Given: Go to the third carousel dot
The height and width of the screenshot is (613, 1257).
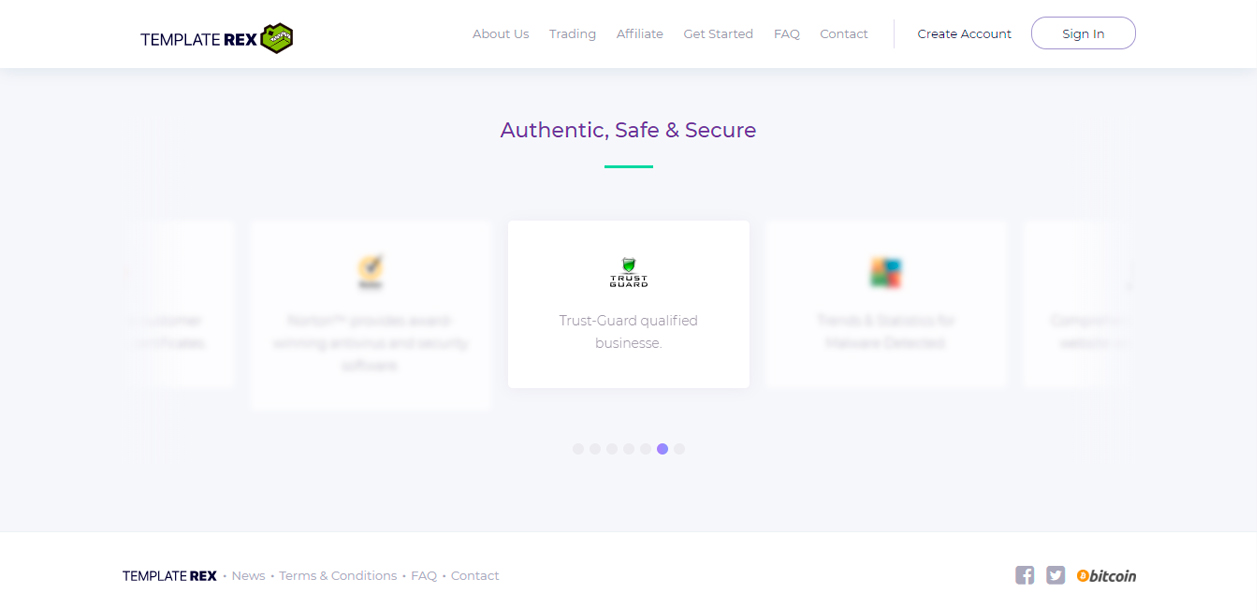Looking at the screenshot, I should (612, 449).
